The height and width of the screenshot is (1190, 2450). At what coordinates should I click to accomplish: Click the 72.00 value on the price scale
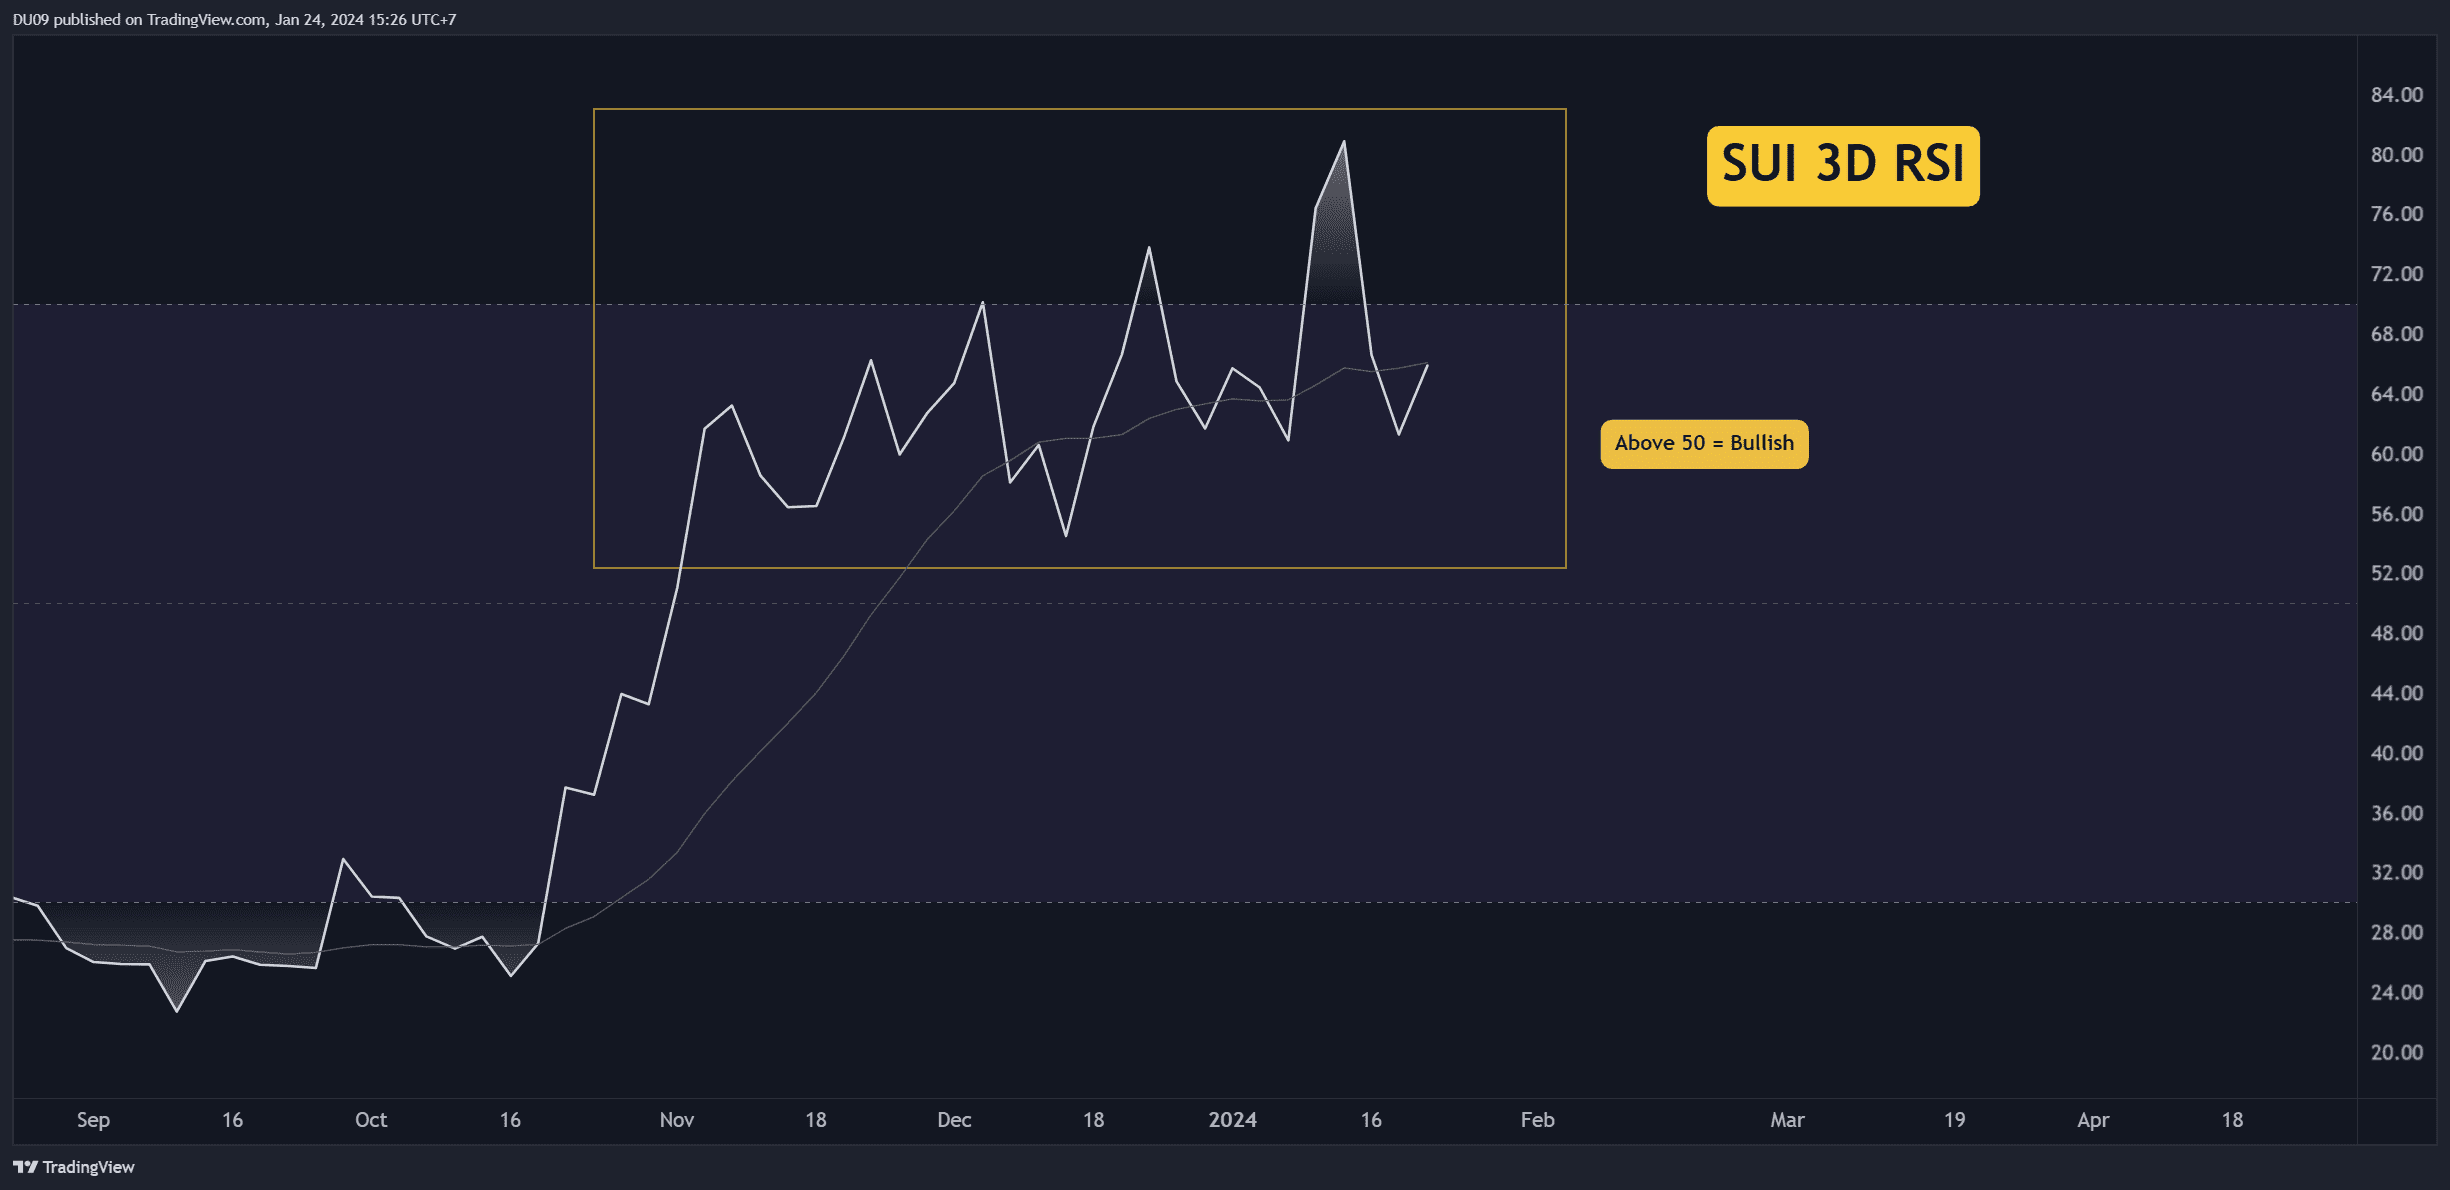point(2396,274)
